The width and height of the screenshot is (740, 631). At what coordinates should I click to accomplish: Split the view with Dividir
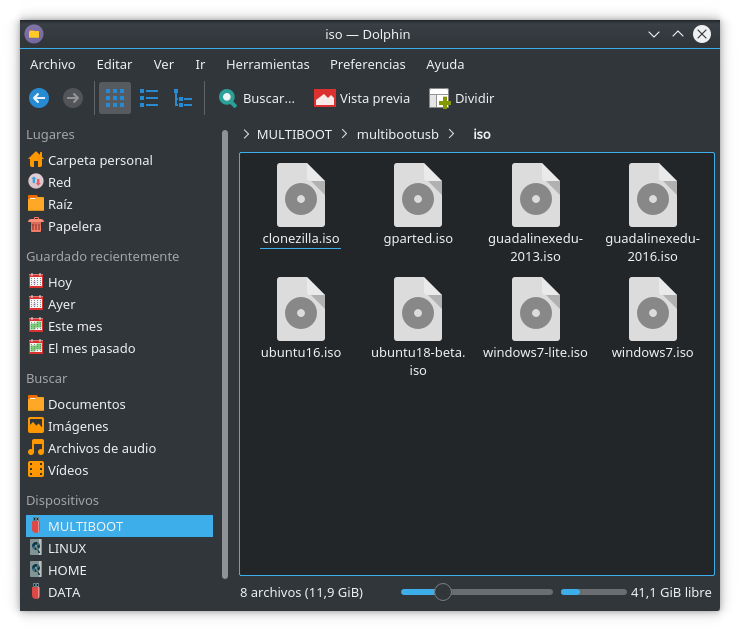[462, 98]
